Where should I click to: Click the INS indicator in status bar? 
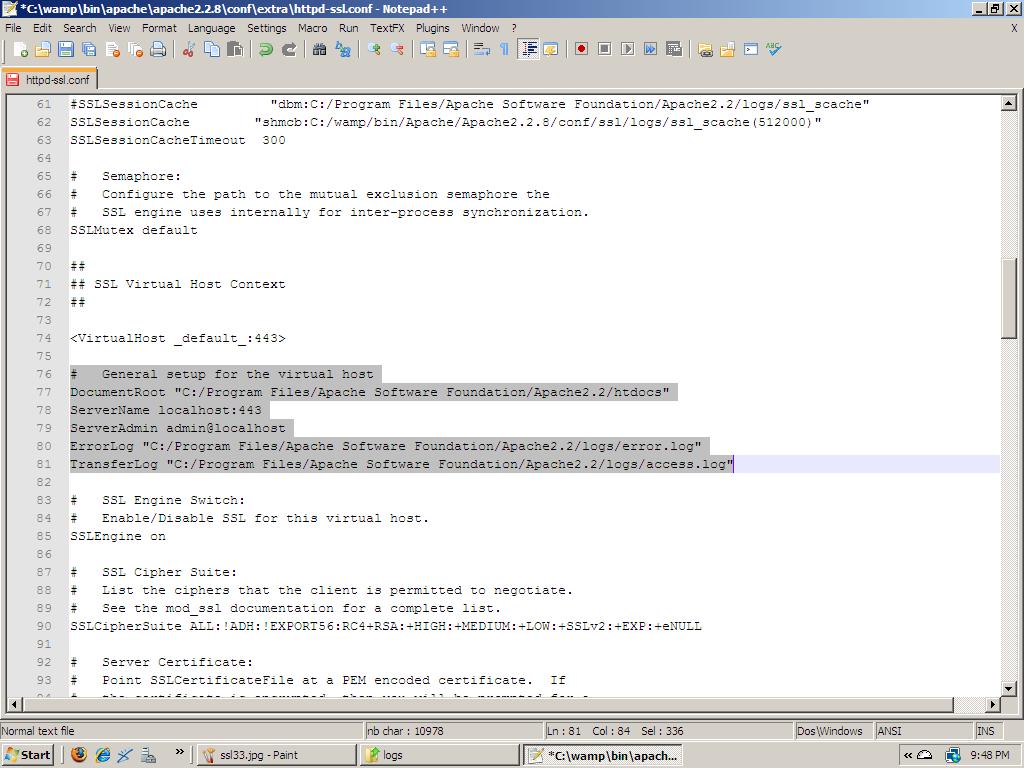click(x=985, y=731)
